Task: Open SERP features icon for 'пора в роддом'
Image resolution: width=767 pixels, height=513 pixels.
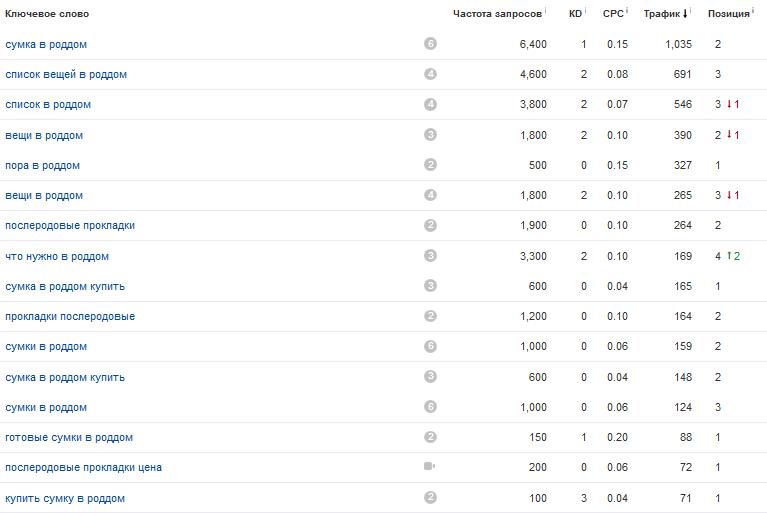Action: [430, 165]
